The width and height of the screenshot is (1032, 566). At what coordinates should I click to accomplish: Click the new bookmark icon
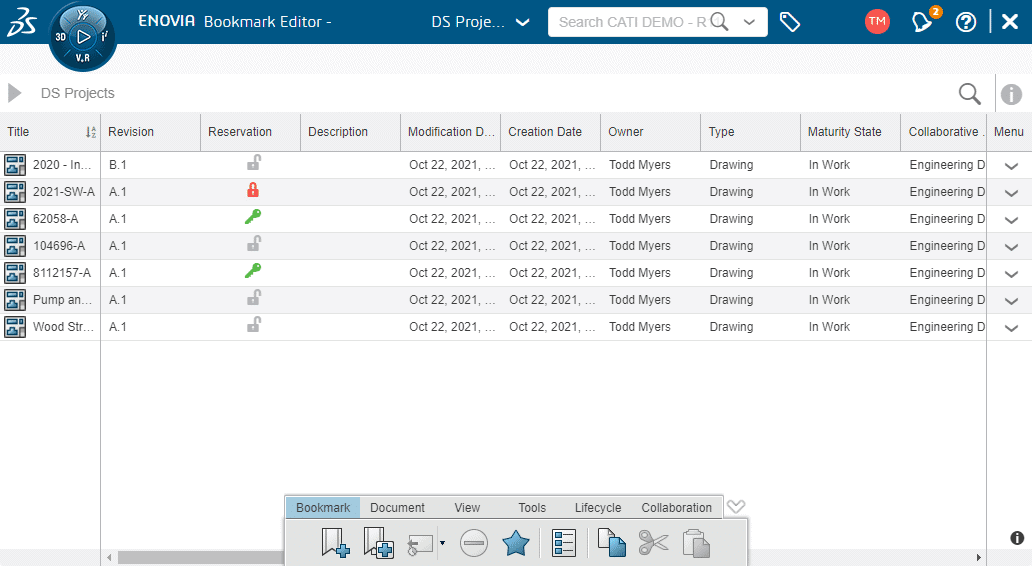(x=335, y=543)
